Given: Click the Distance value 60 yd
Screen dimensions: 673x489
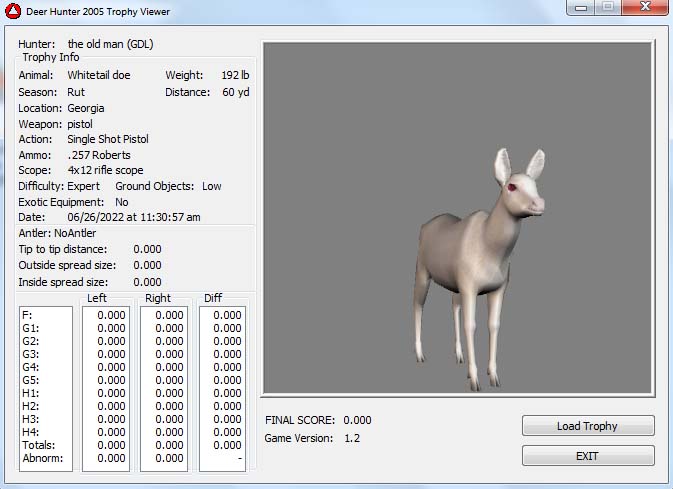Looking at the screenshot, I should coord(236,93).
